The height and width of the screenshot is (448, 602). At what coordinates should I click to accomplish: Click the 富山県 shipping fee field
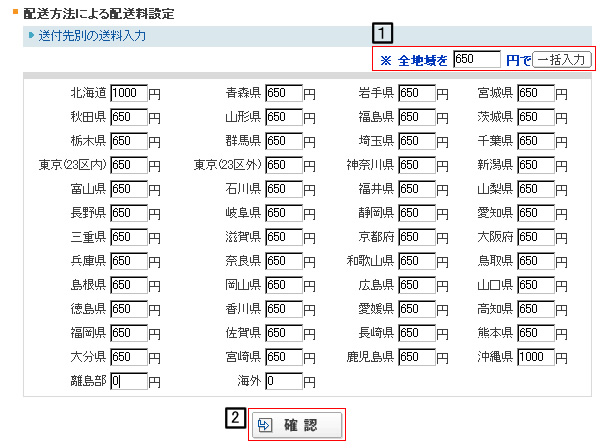pyautogui.click(x=129, y=189)
